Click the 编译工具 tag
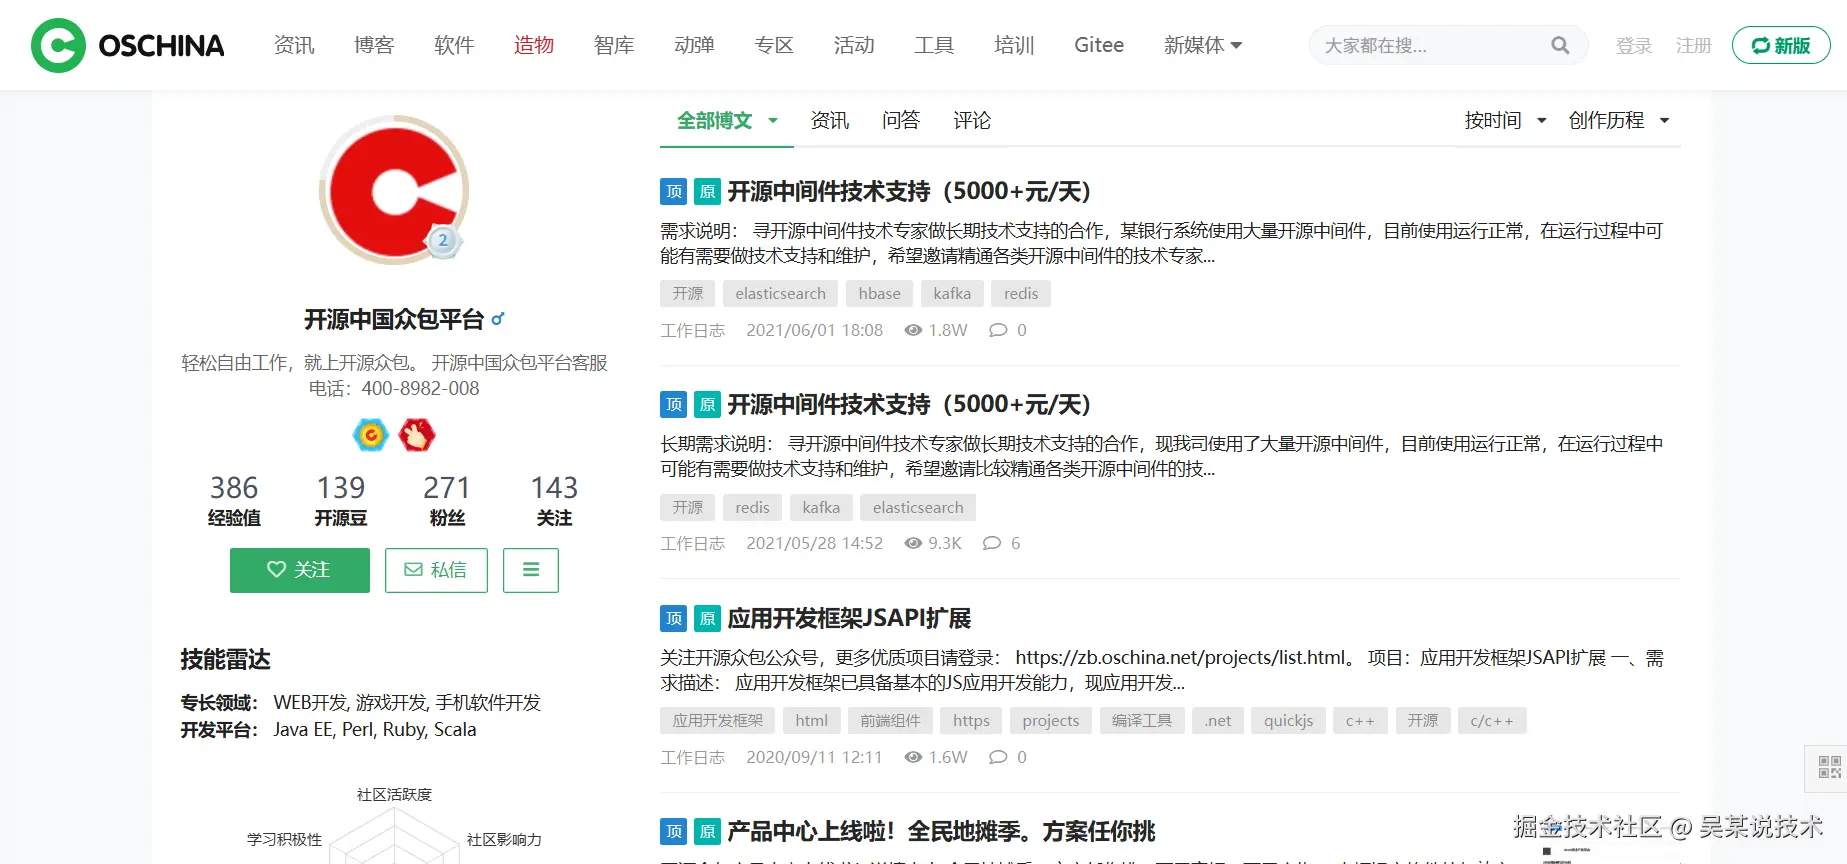1847x864 pixels. click(x=1142, y=721)
